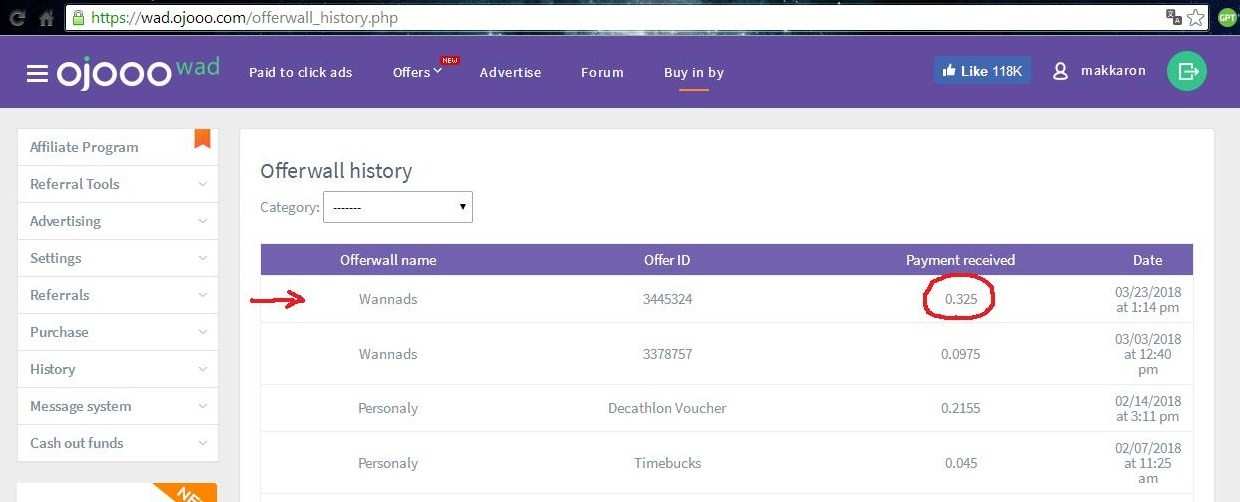The height and width of the screenshot is (502, 1240).
Task: Expand the Message system sidebar section
Action: pos(118,406)
